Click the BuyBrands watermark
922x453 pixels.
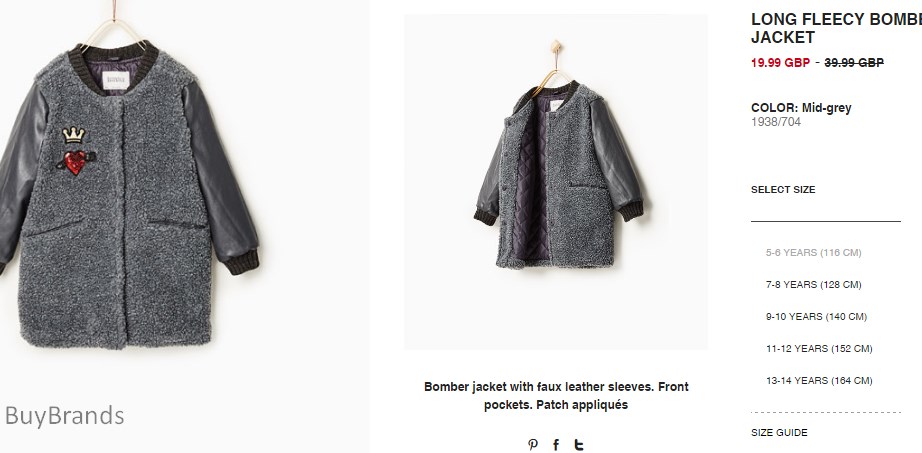(64, 415)
